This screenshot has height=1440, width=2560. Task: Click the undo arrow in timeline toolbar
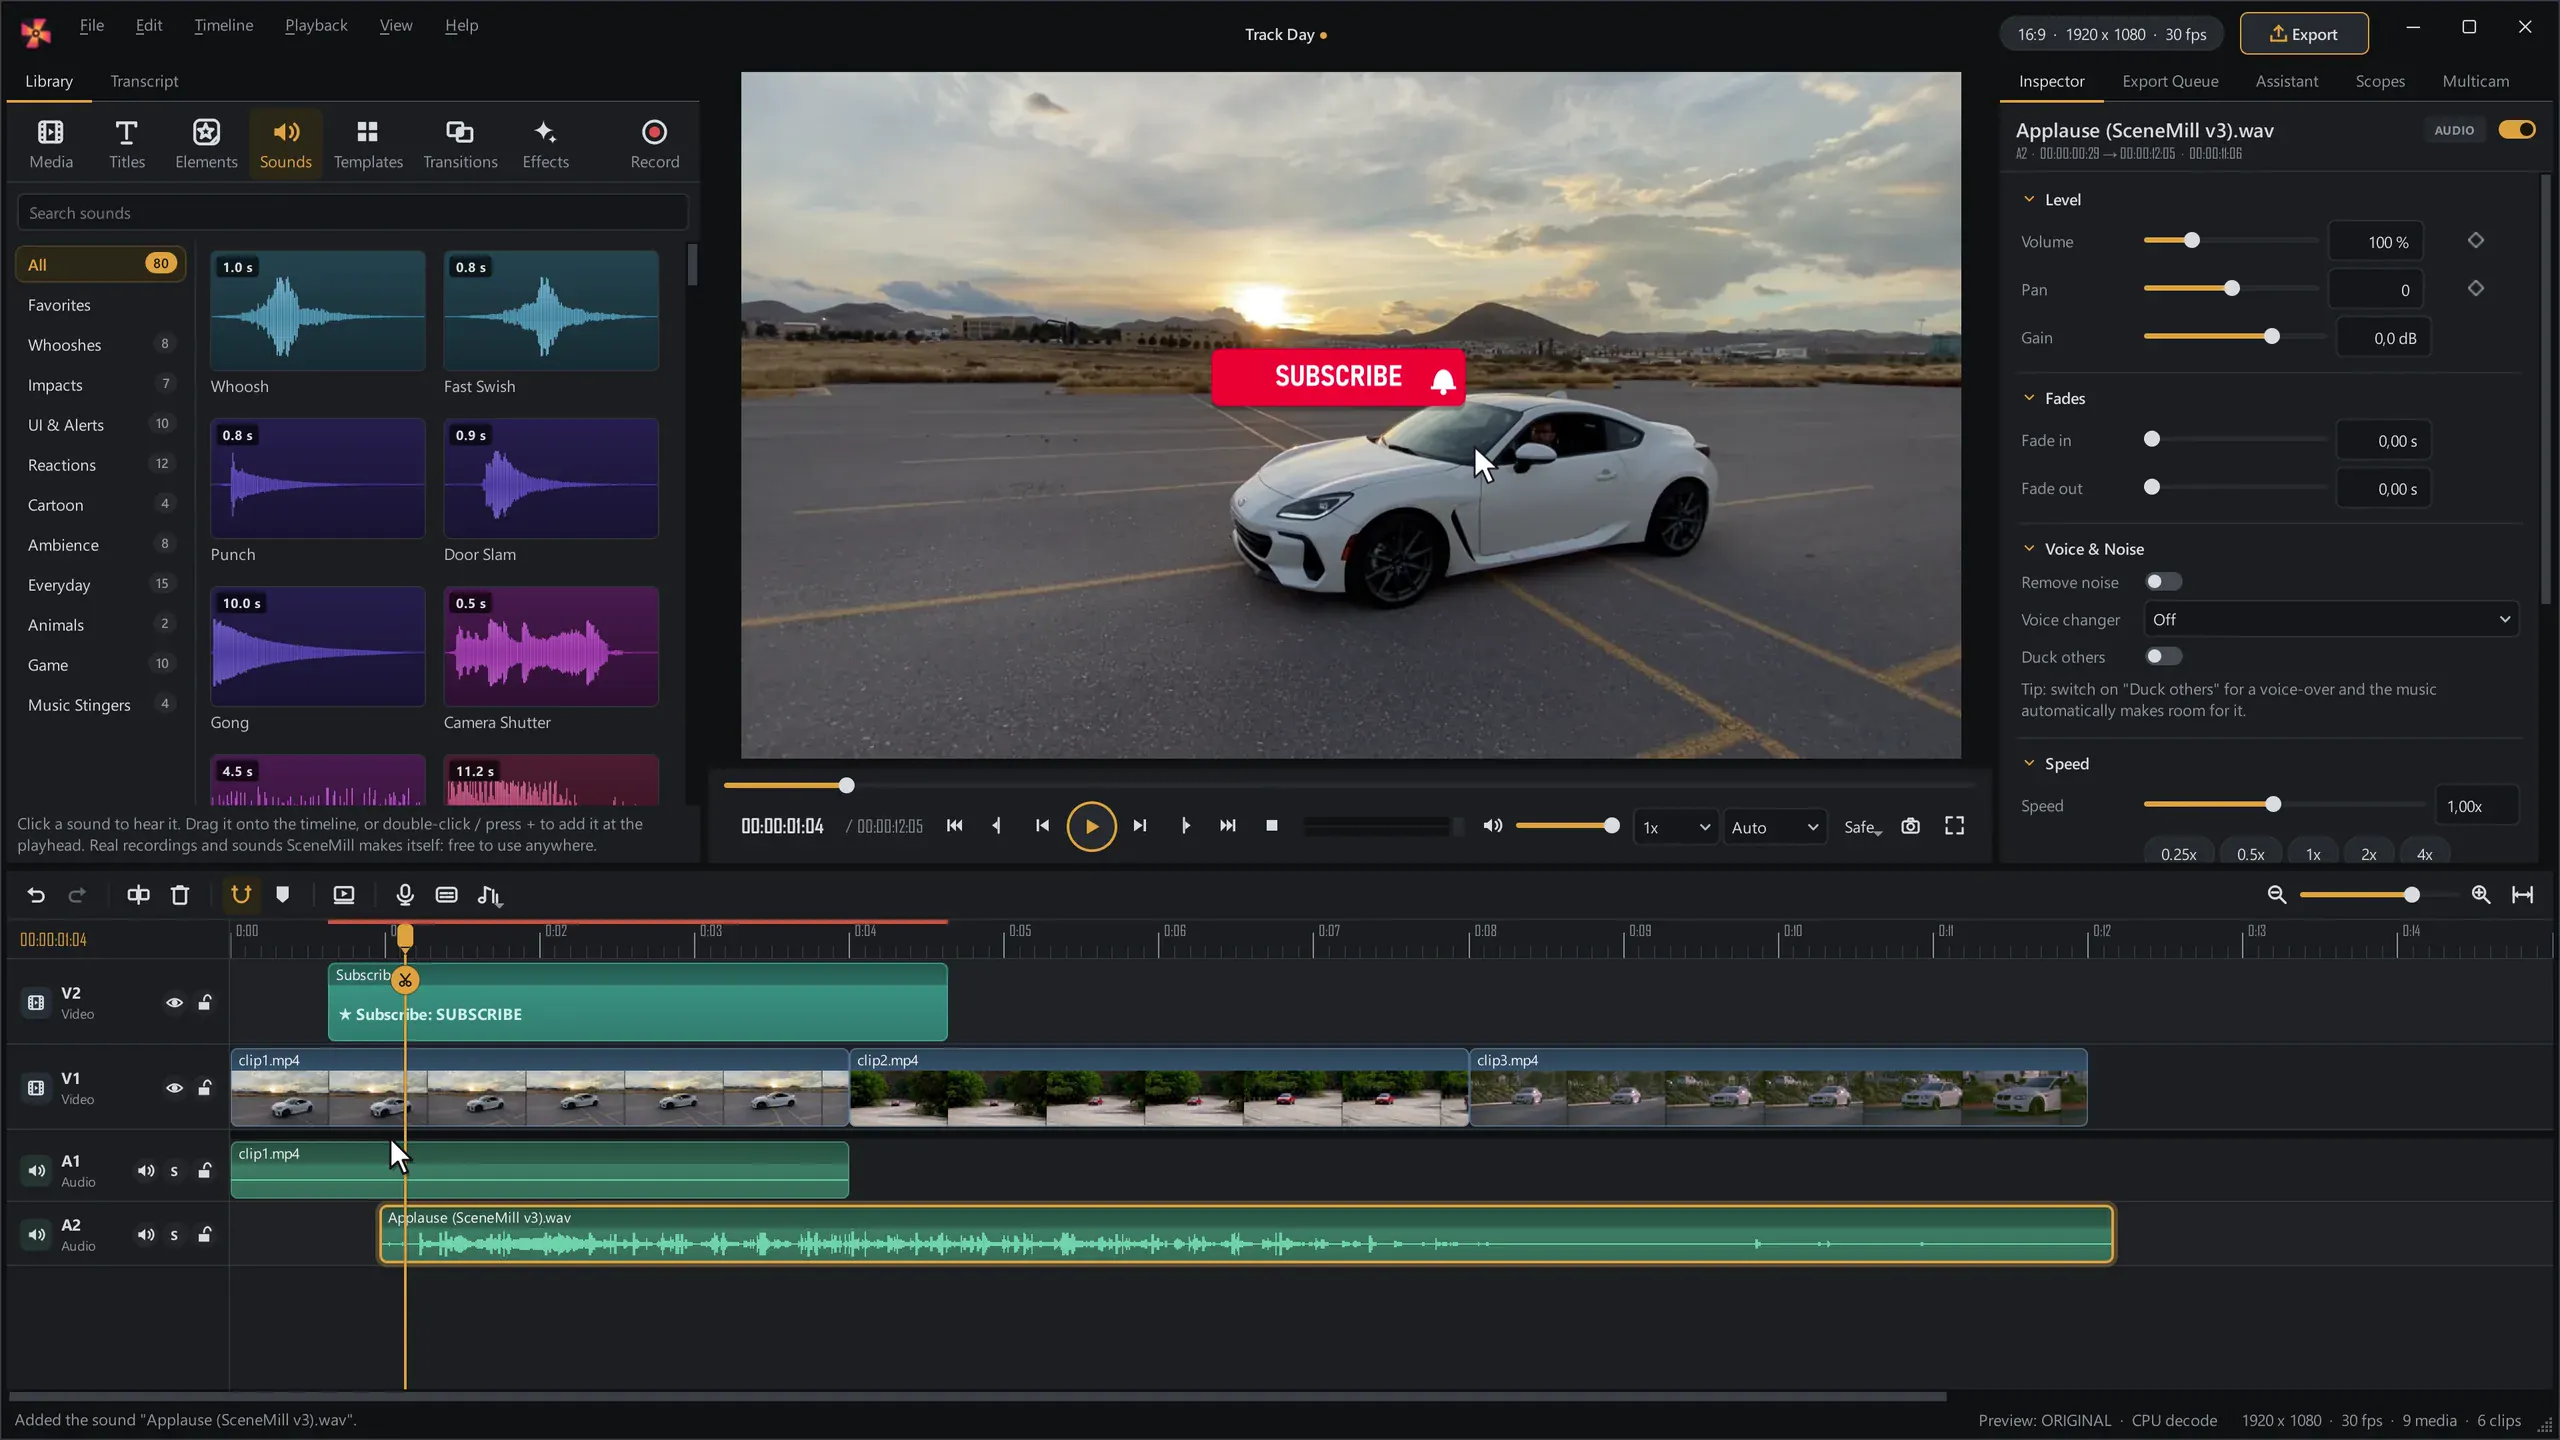36,895
